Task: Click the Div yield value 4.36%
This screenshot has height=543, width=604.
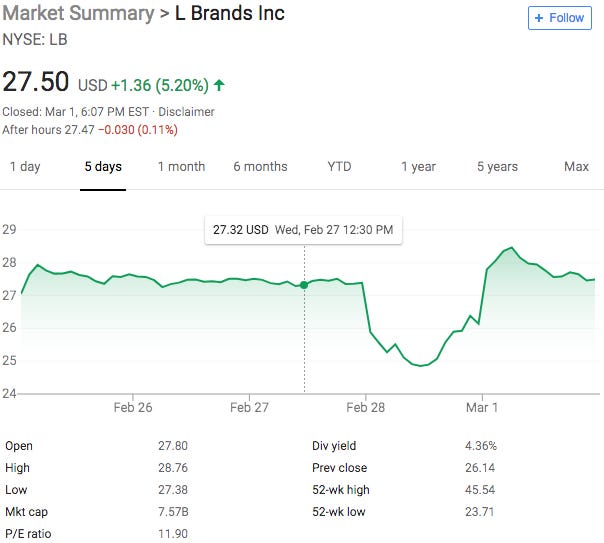Action: [479, 446]
